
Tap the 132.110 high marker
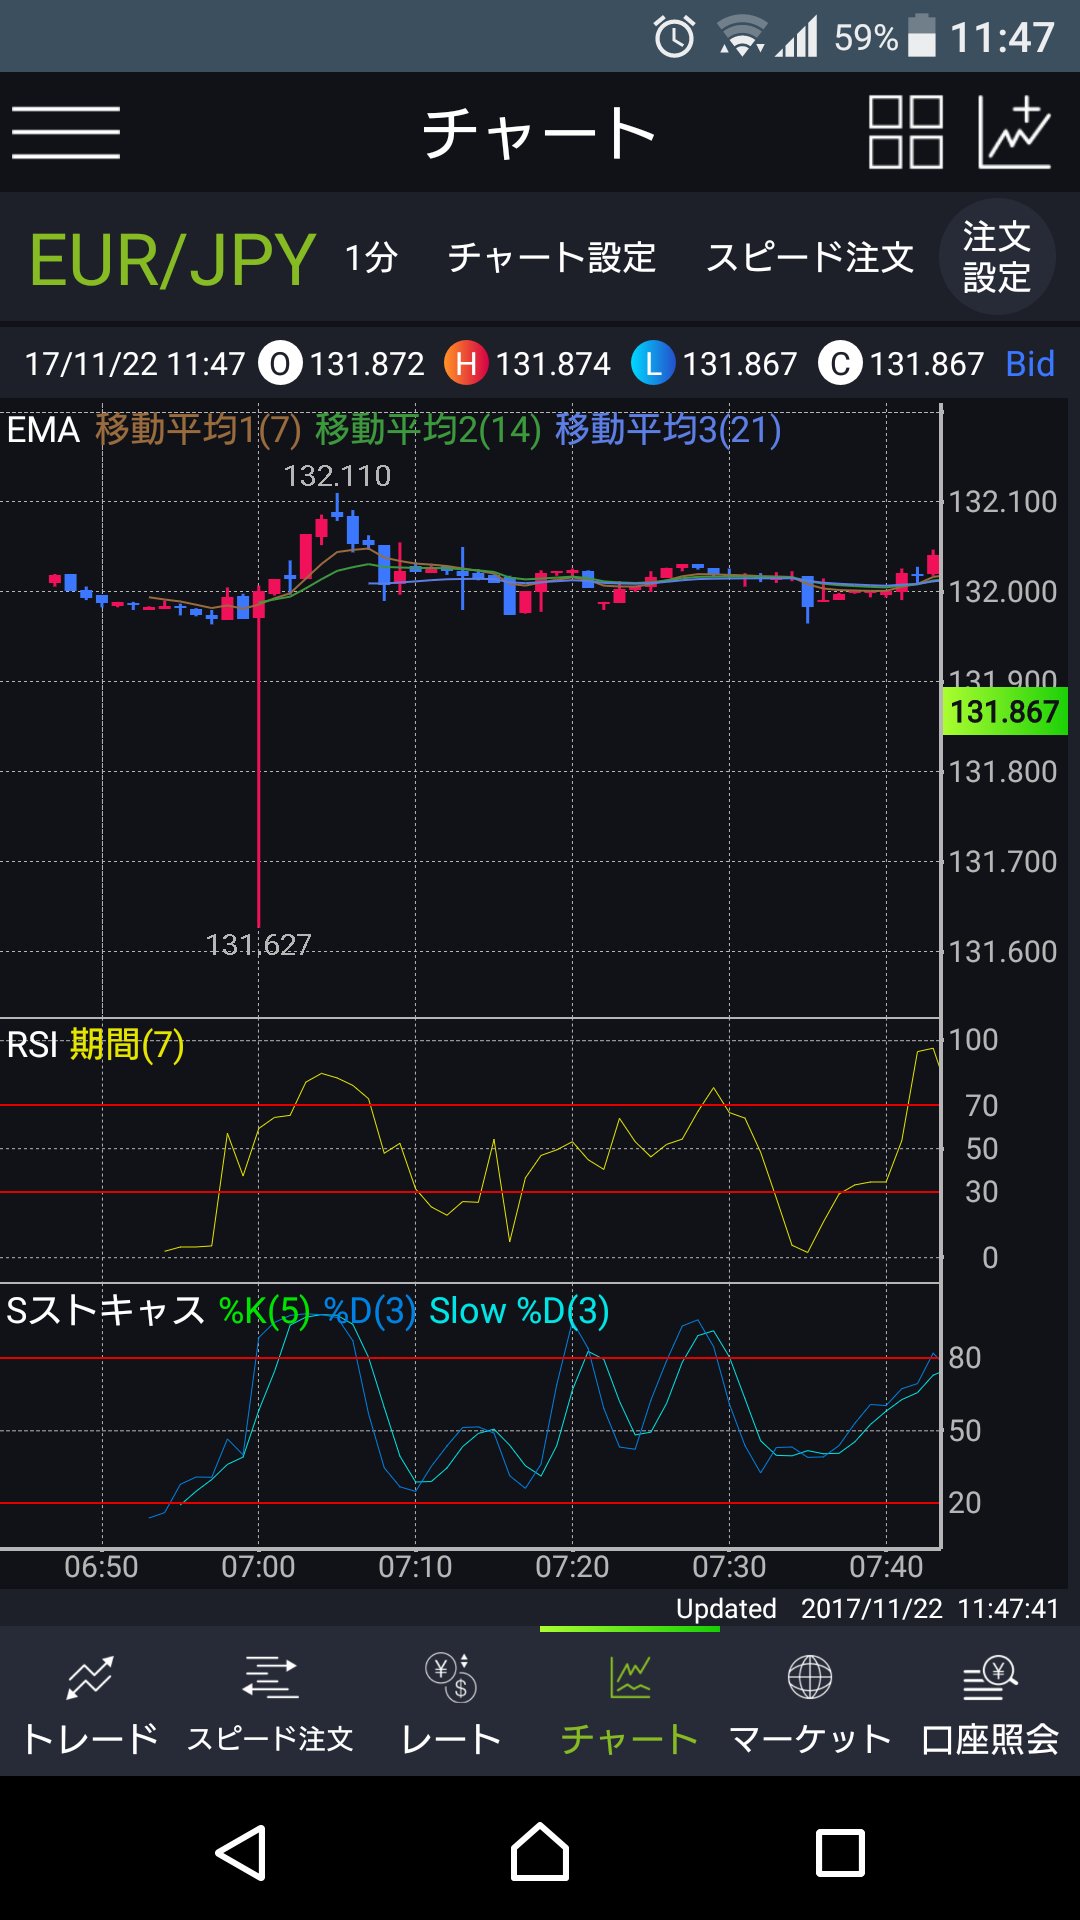point(337,476)
